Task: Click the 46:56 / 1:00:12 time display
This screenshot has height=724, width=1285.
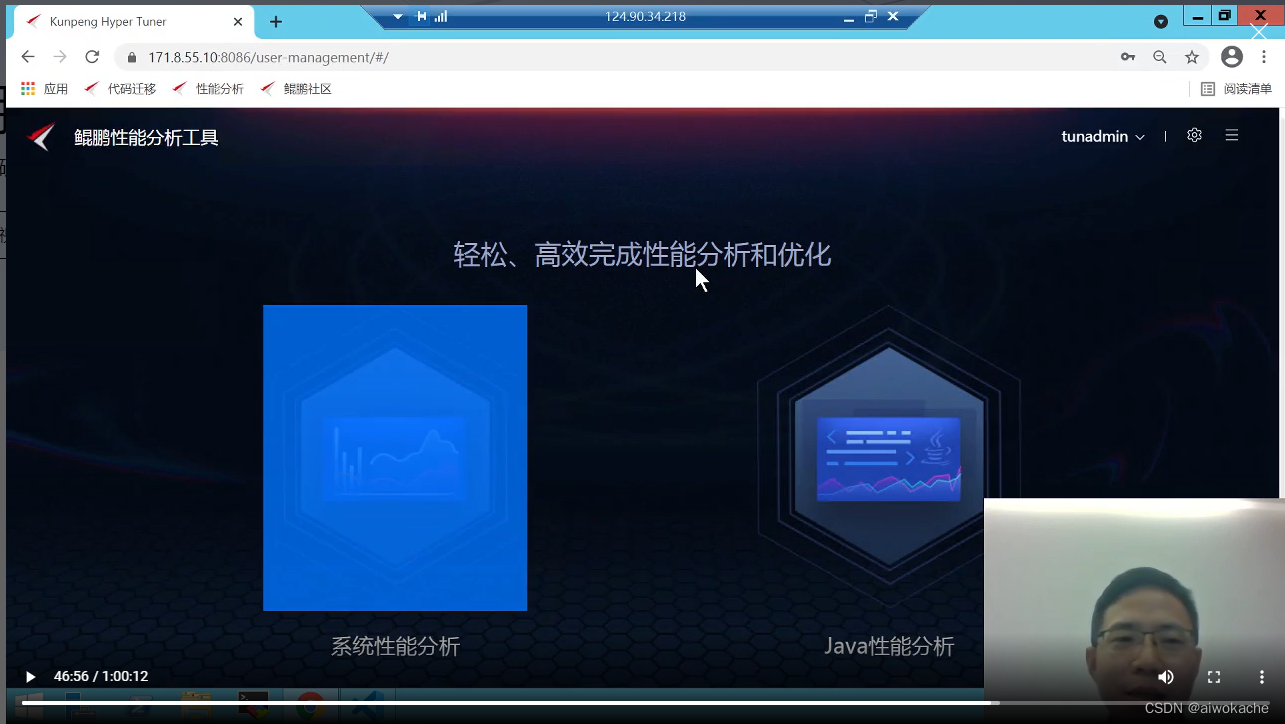Action: coord(101,677)
